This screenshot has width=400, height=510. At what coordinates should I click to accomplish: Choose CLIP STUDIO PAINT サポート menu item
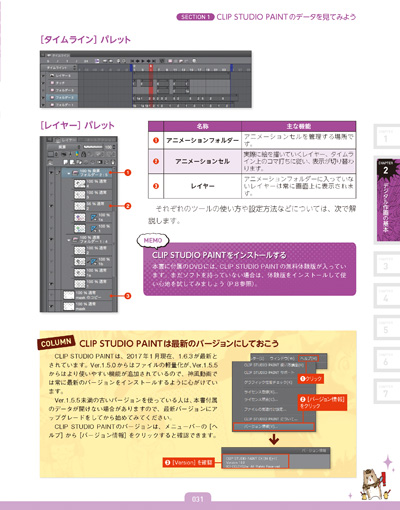coord(269,372)
